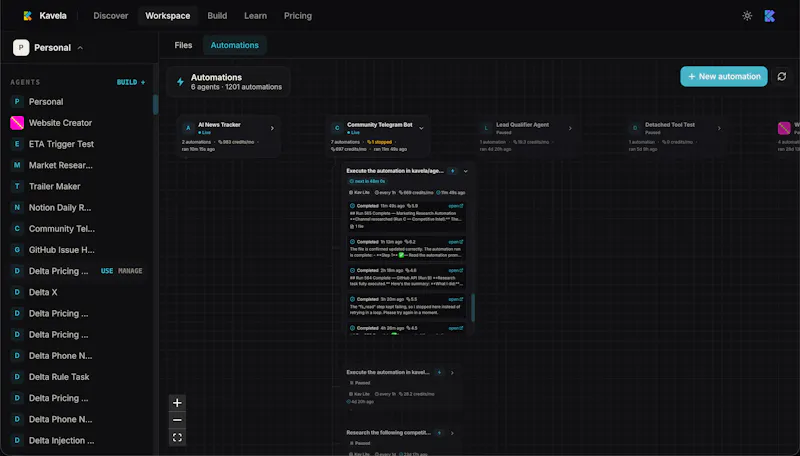Toggle the light/dark theme sun icon

(747, 16)
